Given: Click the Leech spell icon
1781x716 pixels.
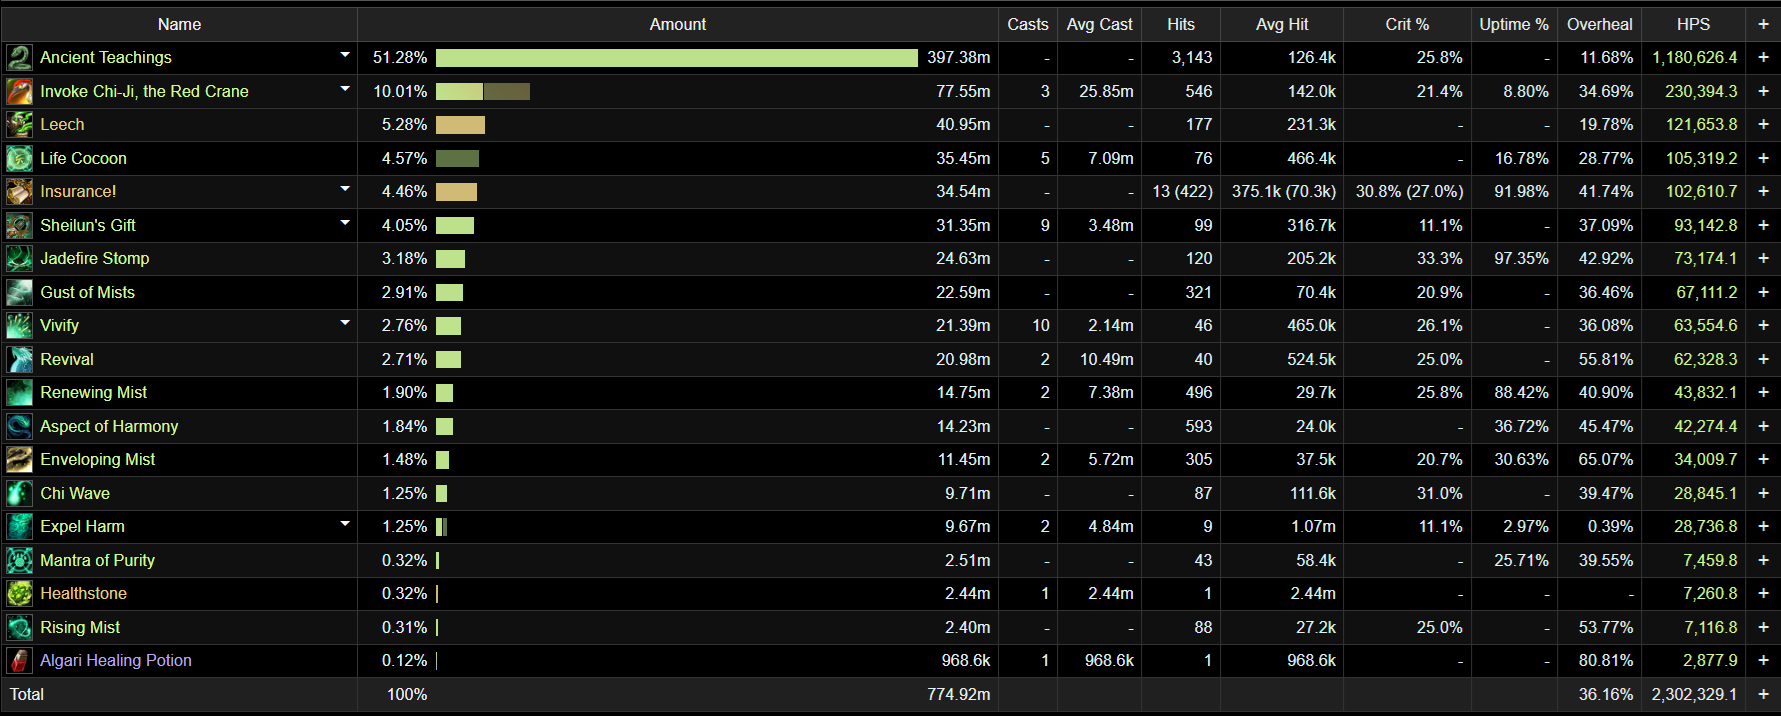Looking at the screenshot, I should point(19,125).
